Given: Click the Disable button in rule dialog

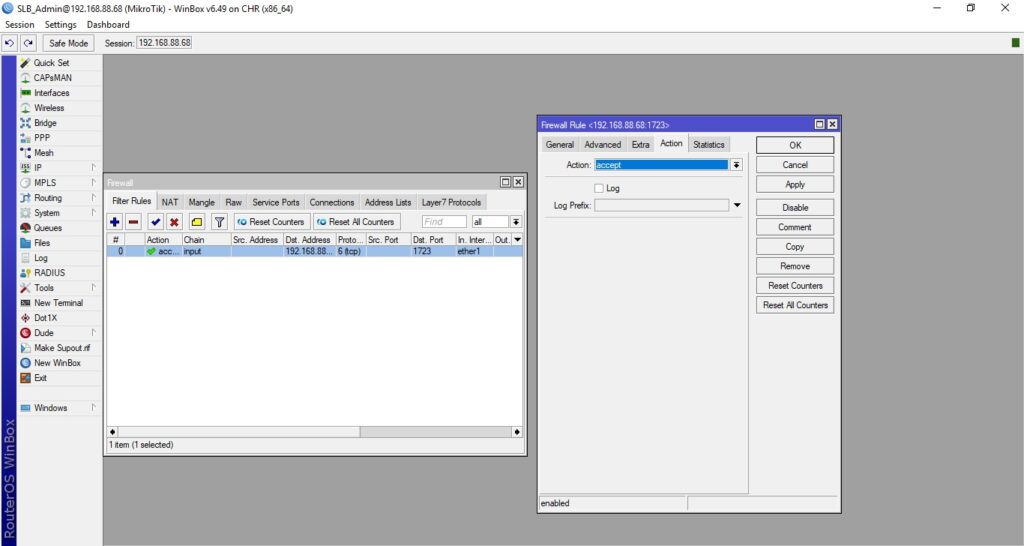Looking at the screenshot, I should coord(795,208).
